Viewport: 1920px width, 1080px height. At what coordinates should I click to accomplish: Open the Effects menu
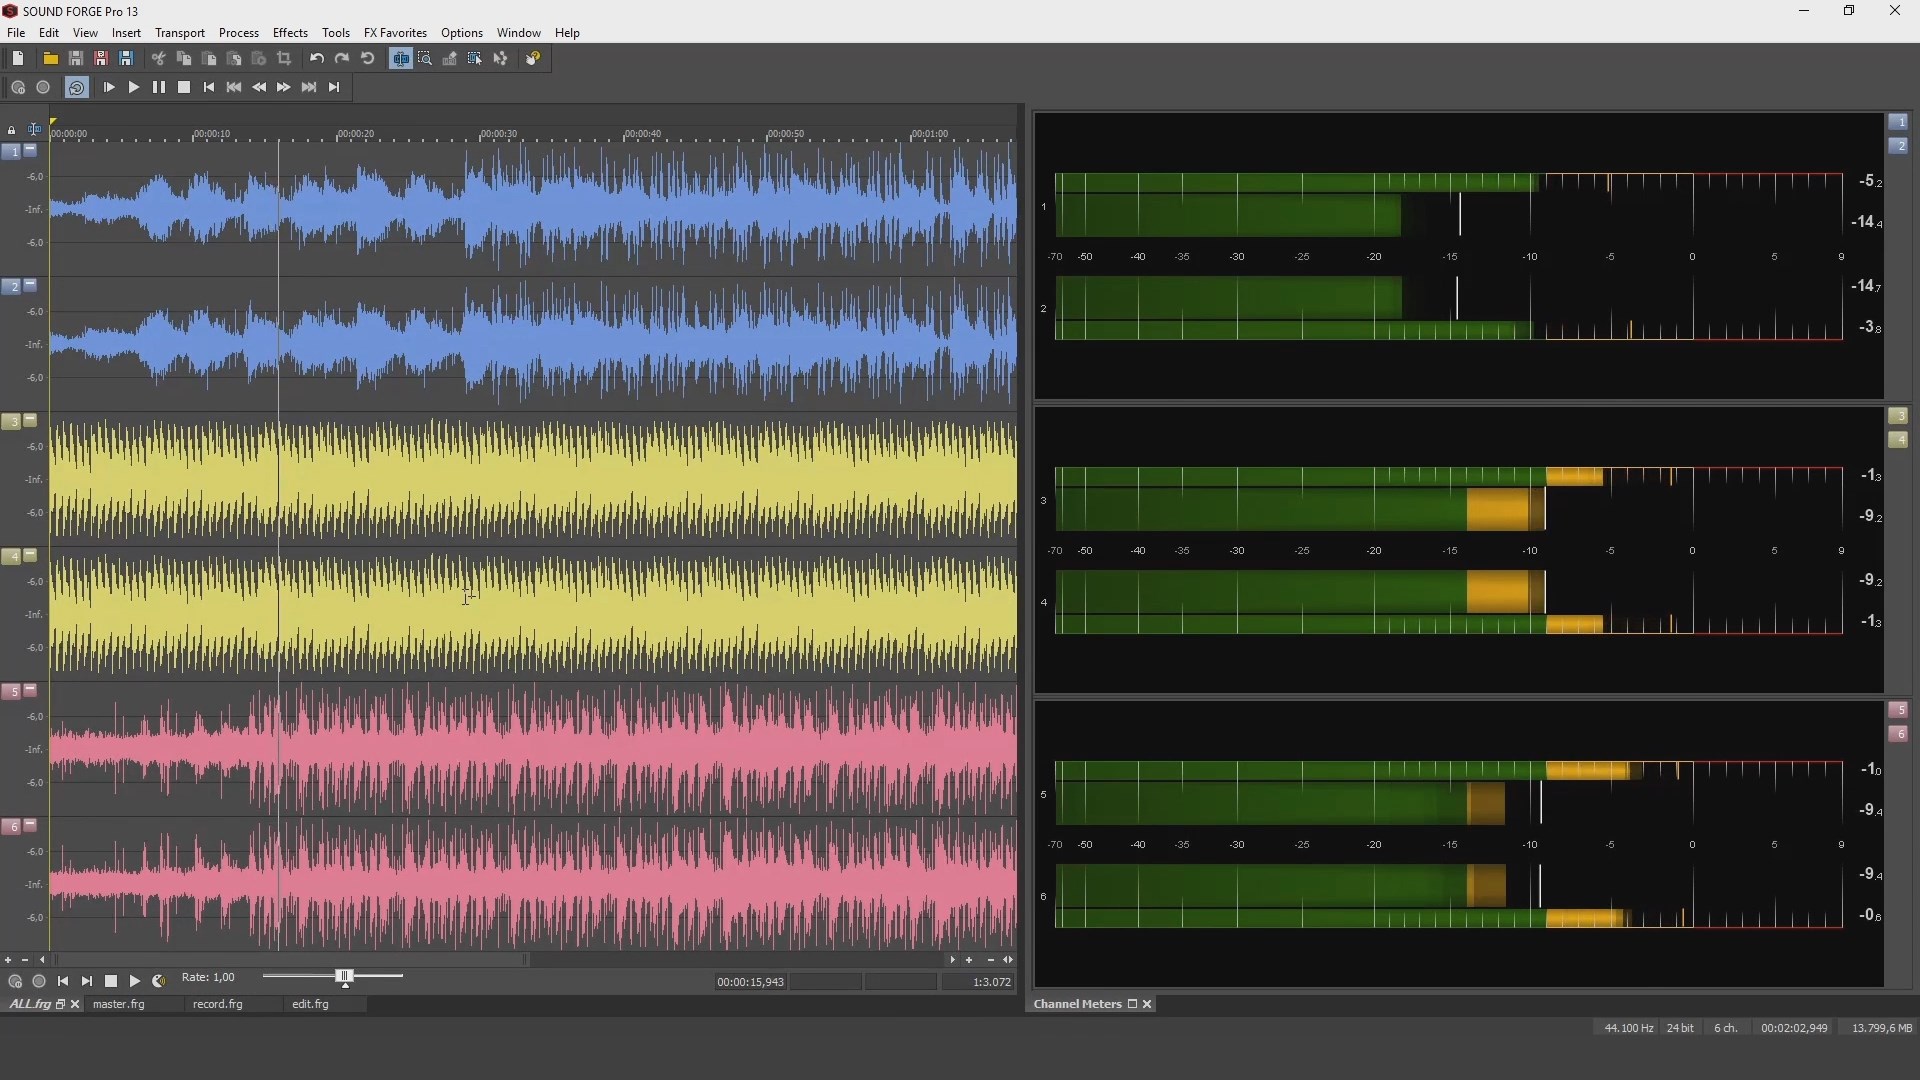[x=290, y=33]
